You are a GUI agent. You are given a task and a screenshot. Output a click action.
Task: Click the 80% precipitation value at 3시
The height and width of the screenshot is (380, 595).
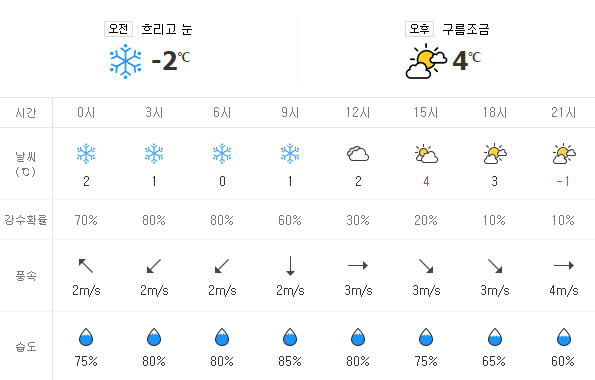(154, 220)
